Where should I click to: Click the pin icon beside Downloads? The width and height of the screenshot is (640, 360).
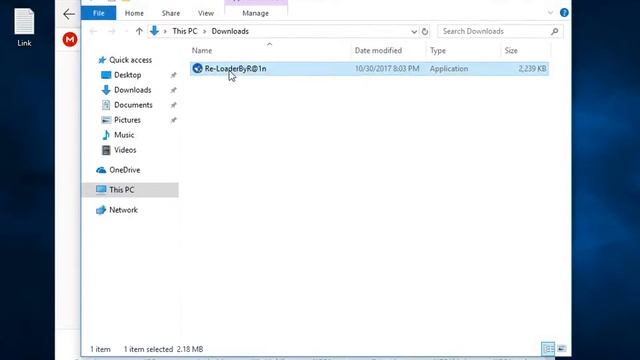point(173,90)
